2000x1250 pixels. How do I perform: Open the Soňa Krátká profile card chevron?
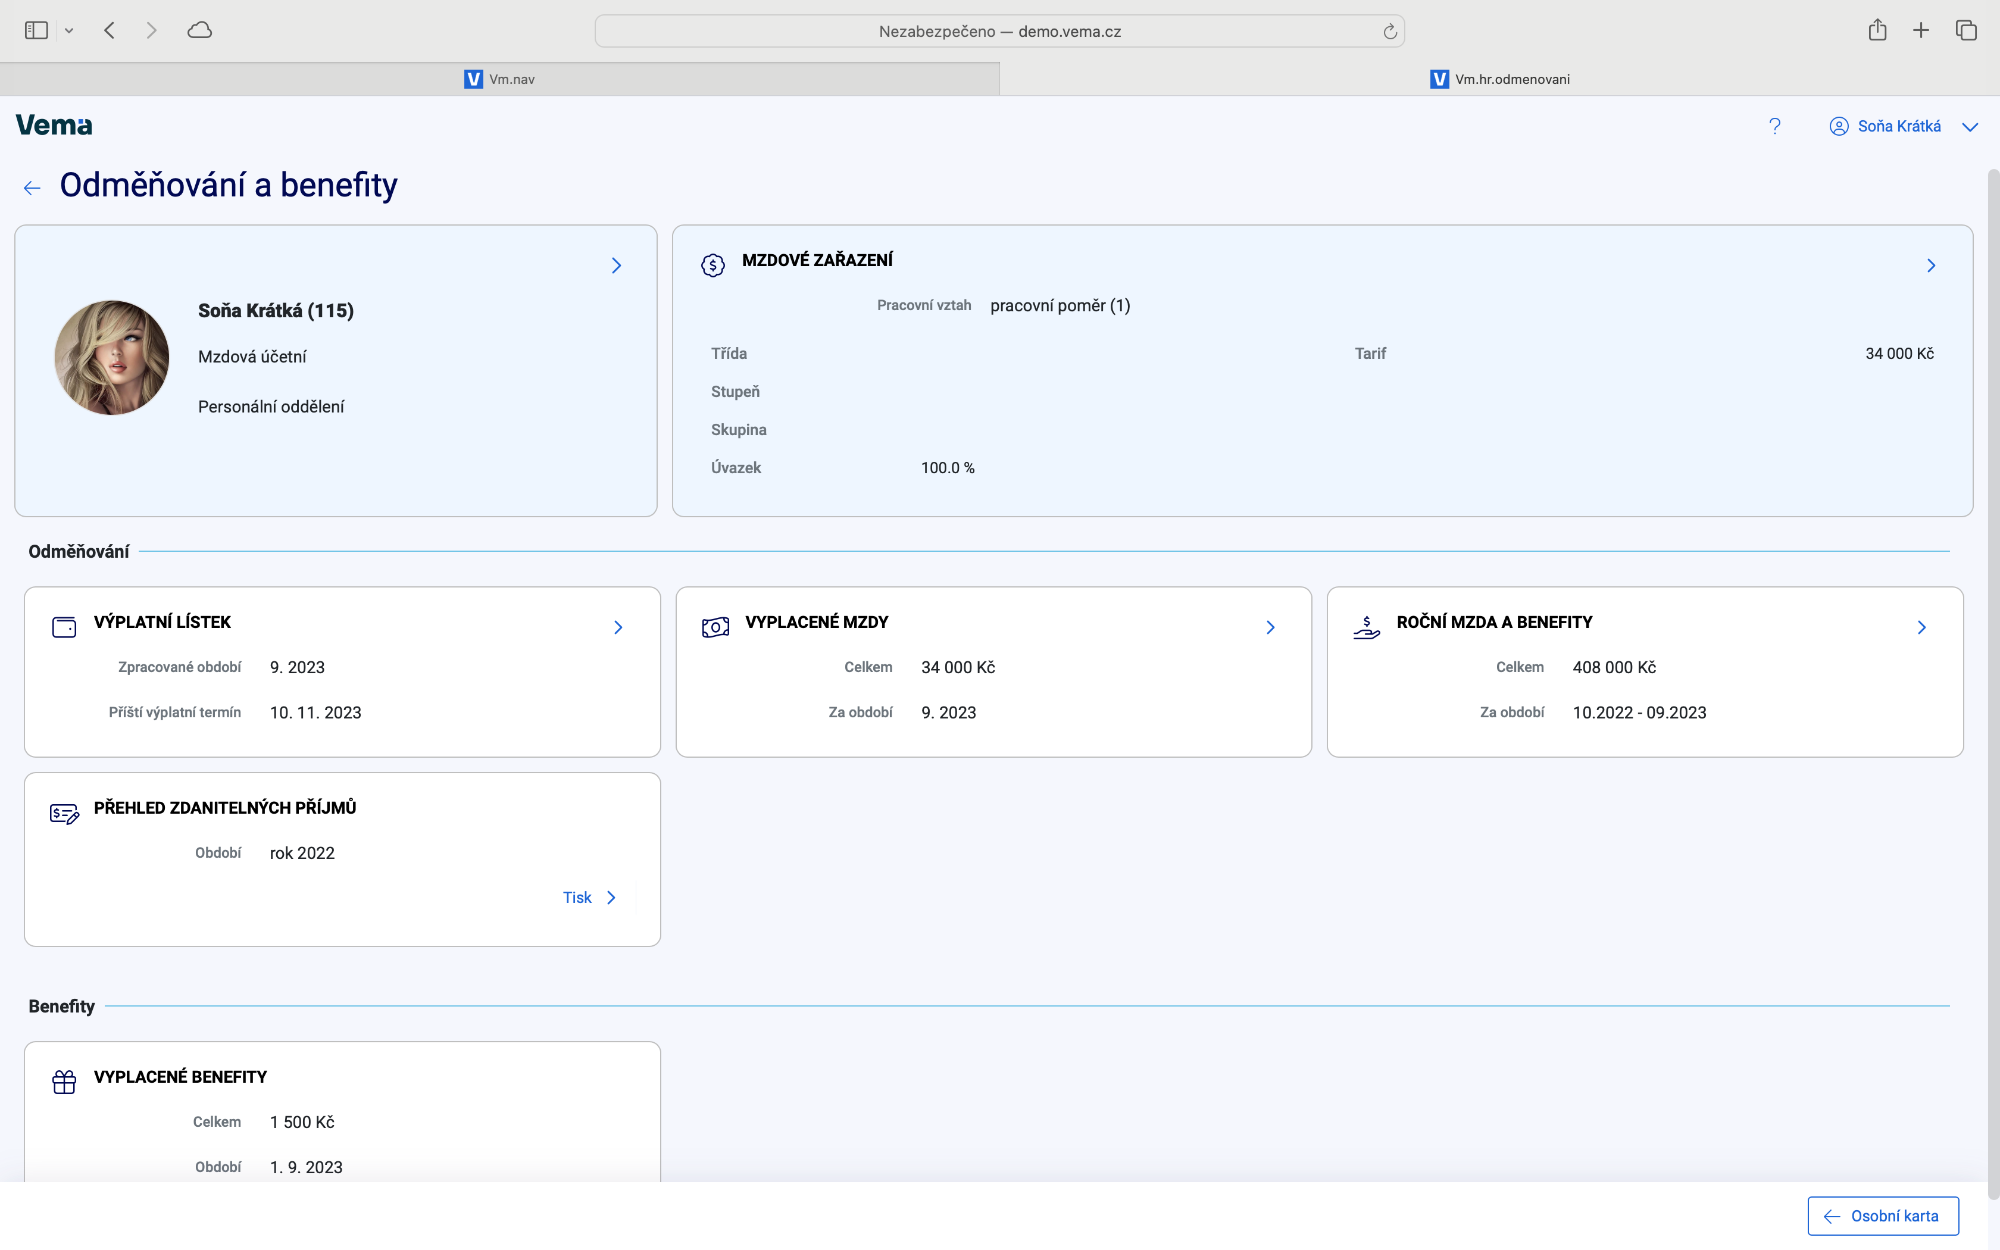pos(617,265)
